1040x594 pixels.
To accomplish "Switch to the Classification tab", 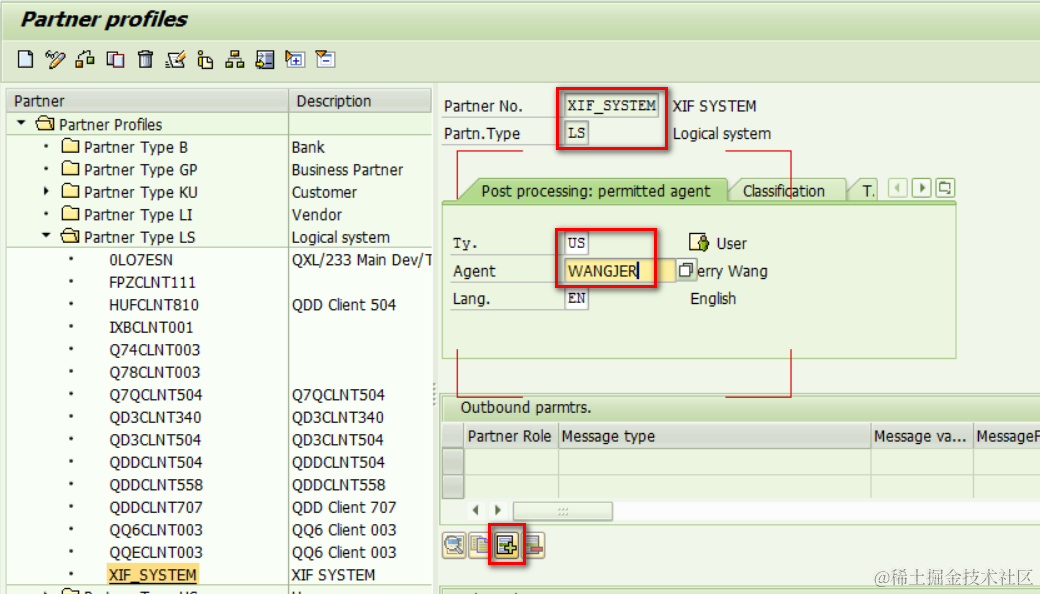I will coord(783,191).
